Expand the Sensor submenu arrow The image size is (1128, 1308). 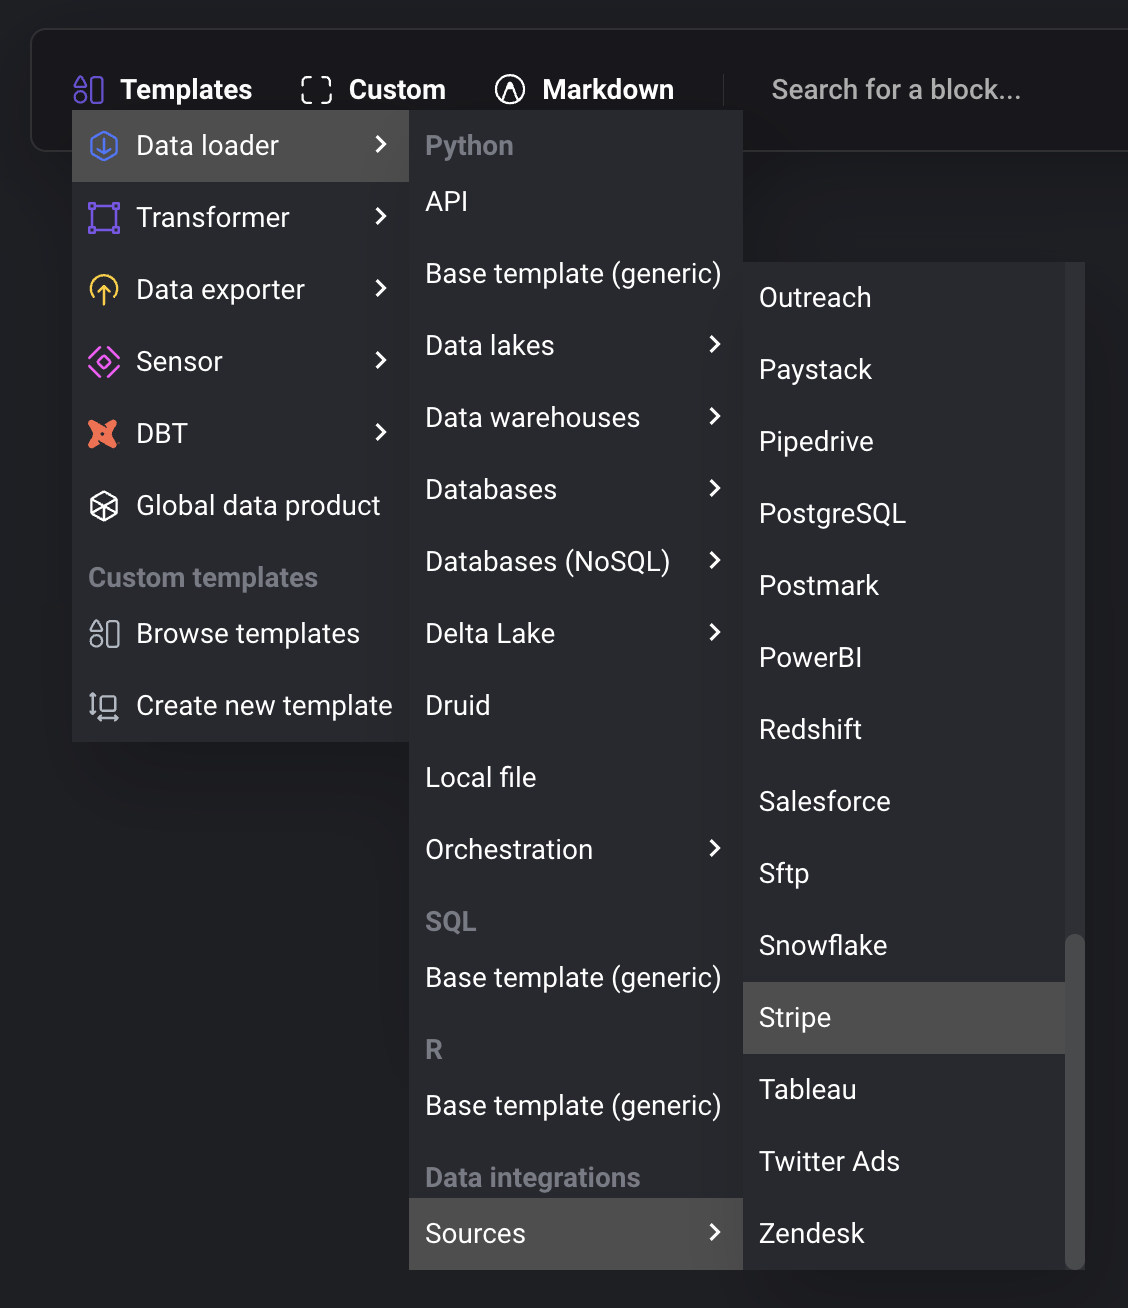(x=380, y=361)
